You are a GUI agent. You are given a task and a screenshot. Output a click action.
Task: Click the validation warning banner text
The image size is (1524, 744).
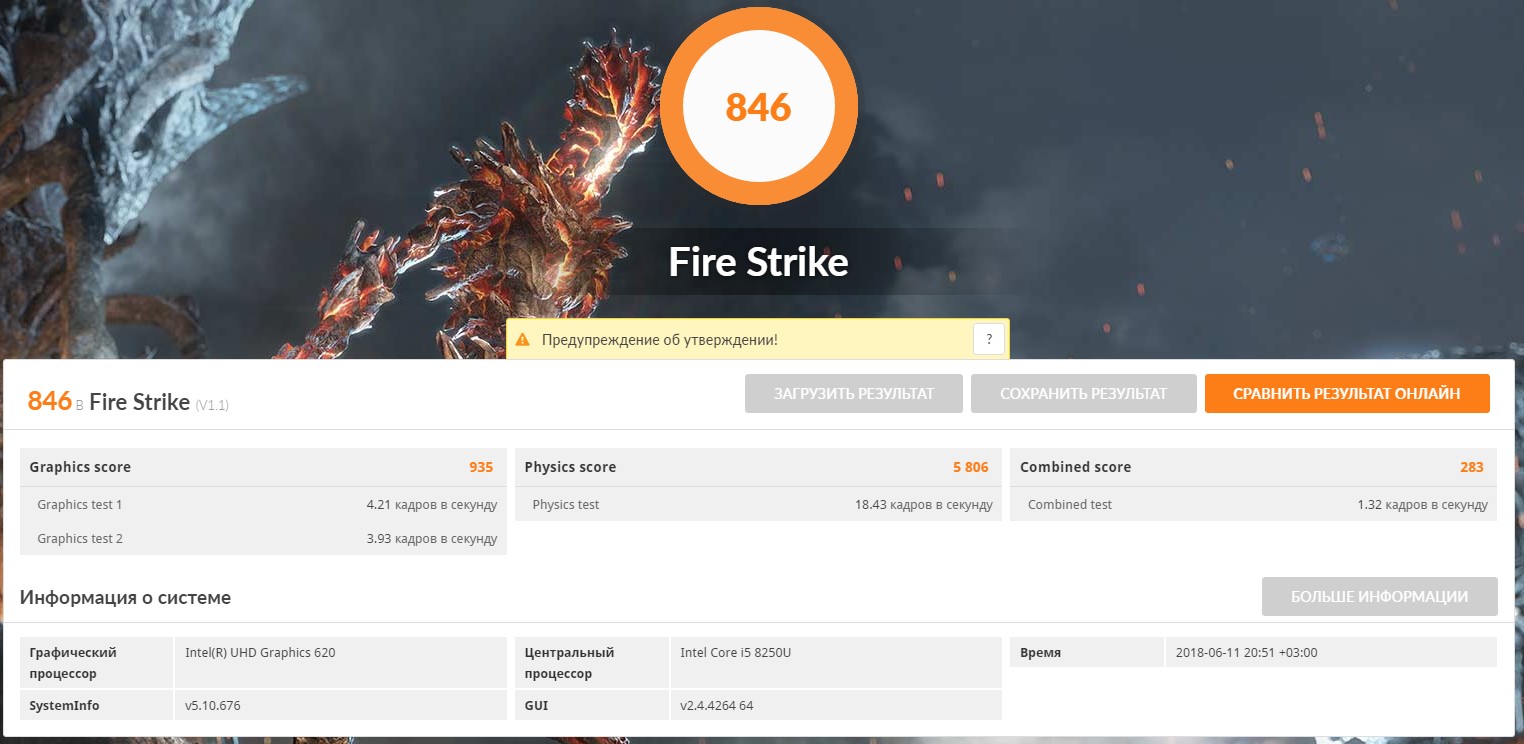[x=660, y=340]
